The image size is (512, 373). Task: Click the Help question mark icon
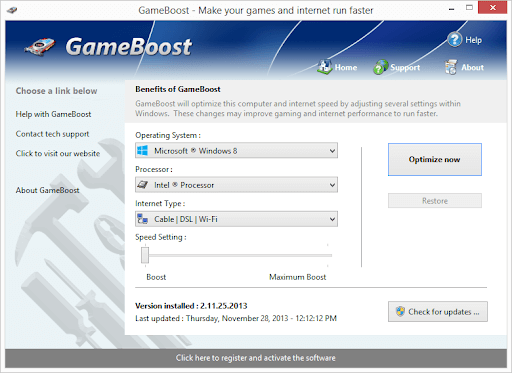click(455, 40)
